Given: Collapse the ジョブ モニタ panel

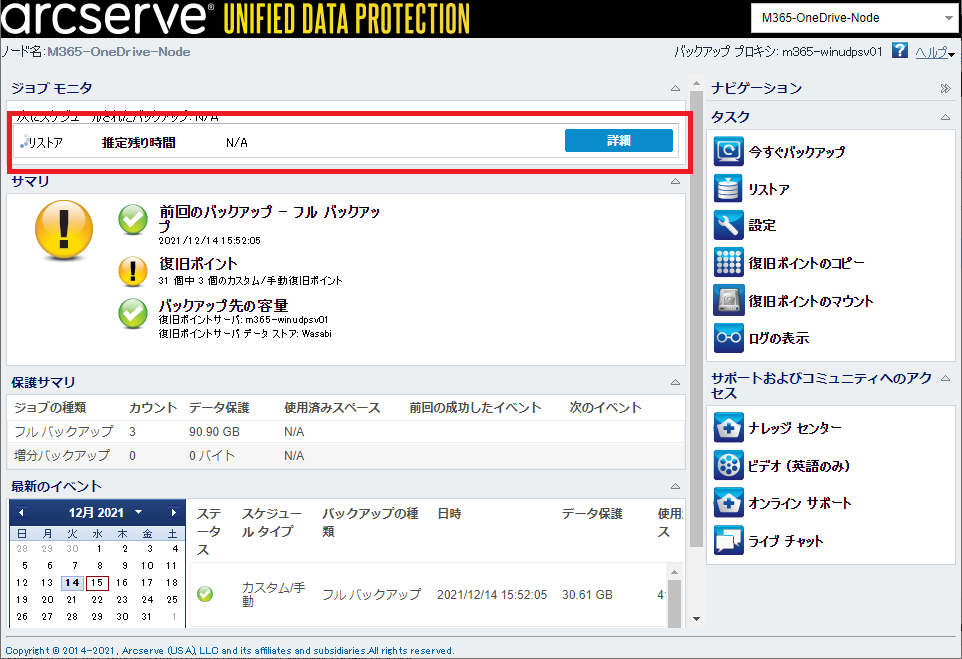Looking at the screenshot, I should pyautogui.click(x=675, y=88).
